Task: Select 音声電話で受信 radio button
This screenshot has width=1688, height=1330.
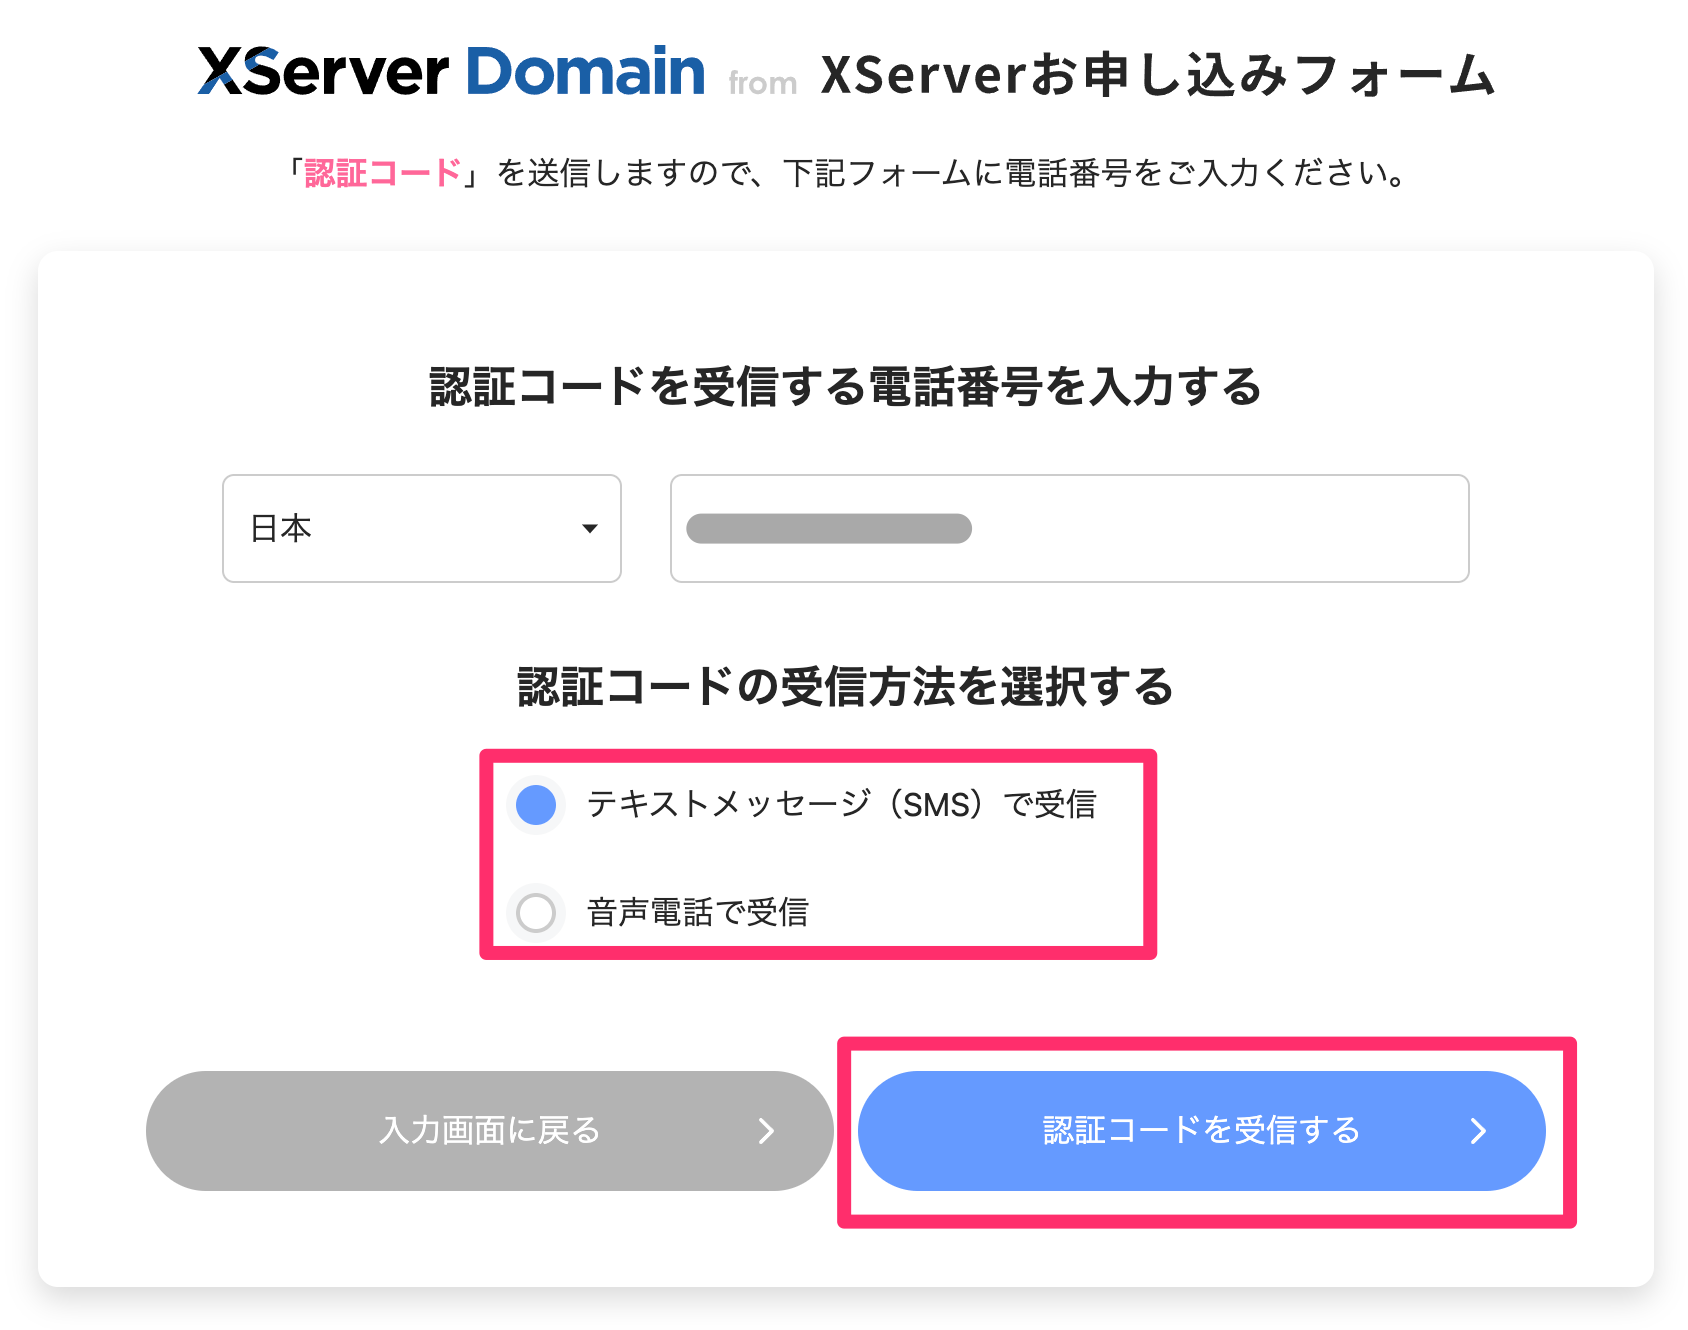Action: coord(536,912)
